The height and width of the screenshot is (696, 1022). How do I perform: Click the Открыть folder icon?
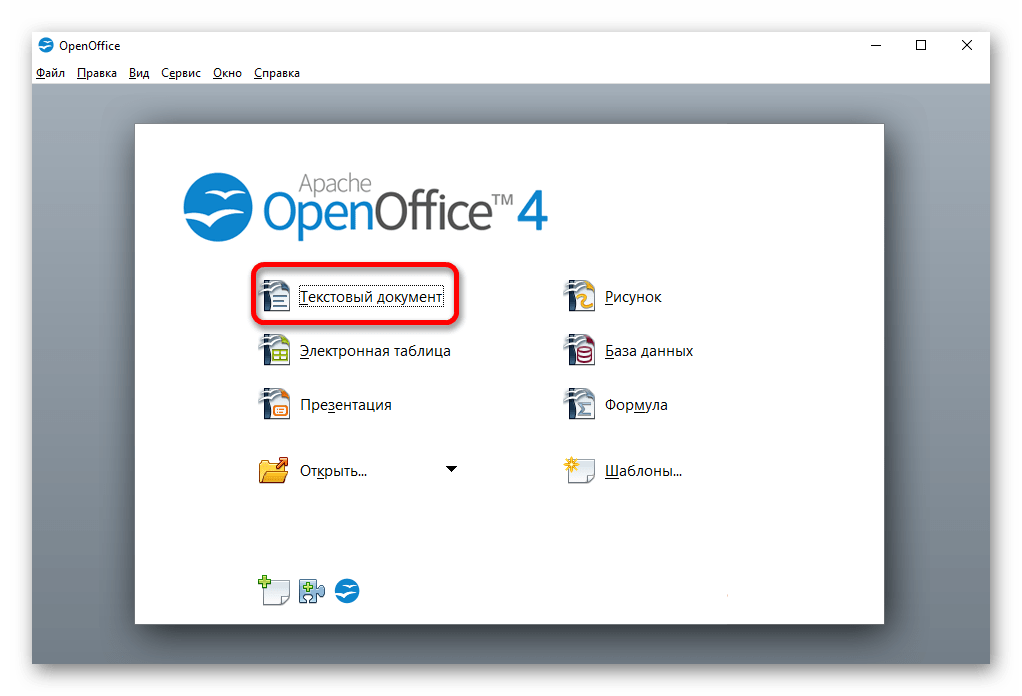coord(274,470)
